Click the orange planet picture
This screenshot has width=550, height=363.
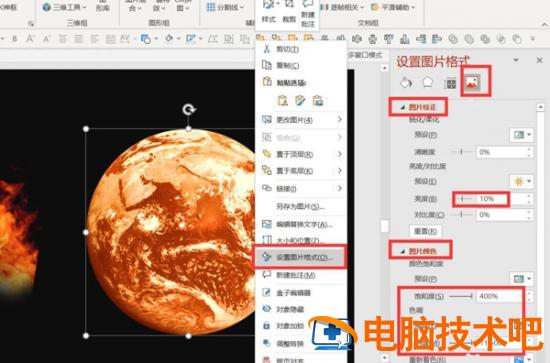171,232
